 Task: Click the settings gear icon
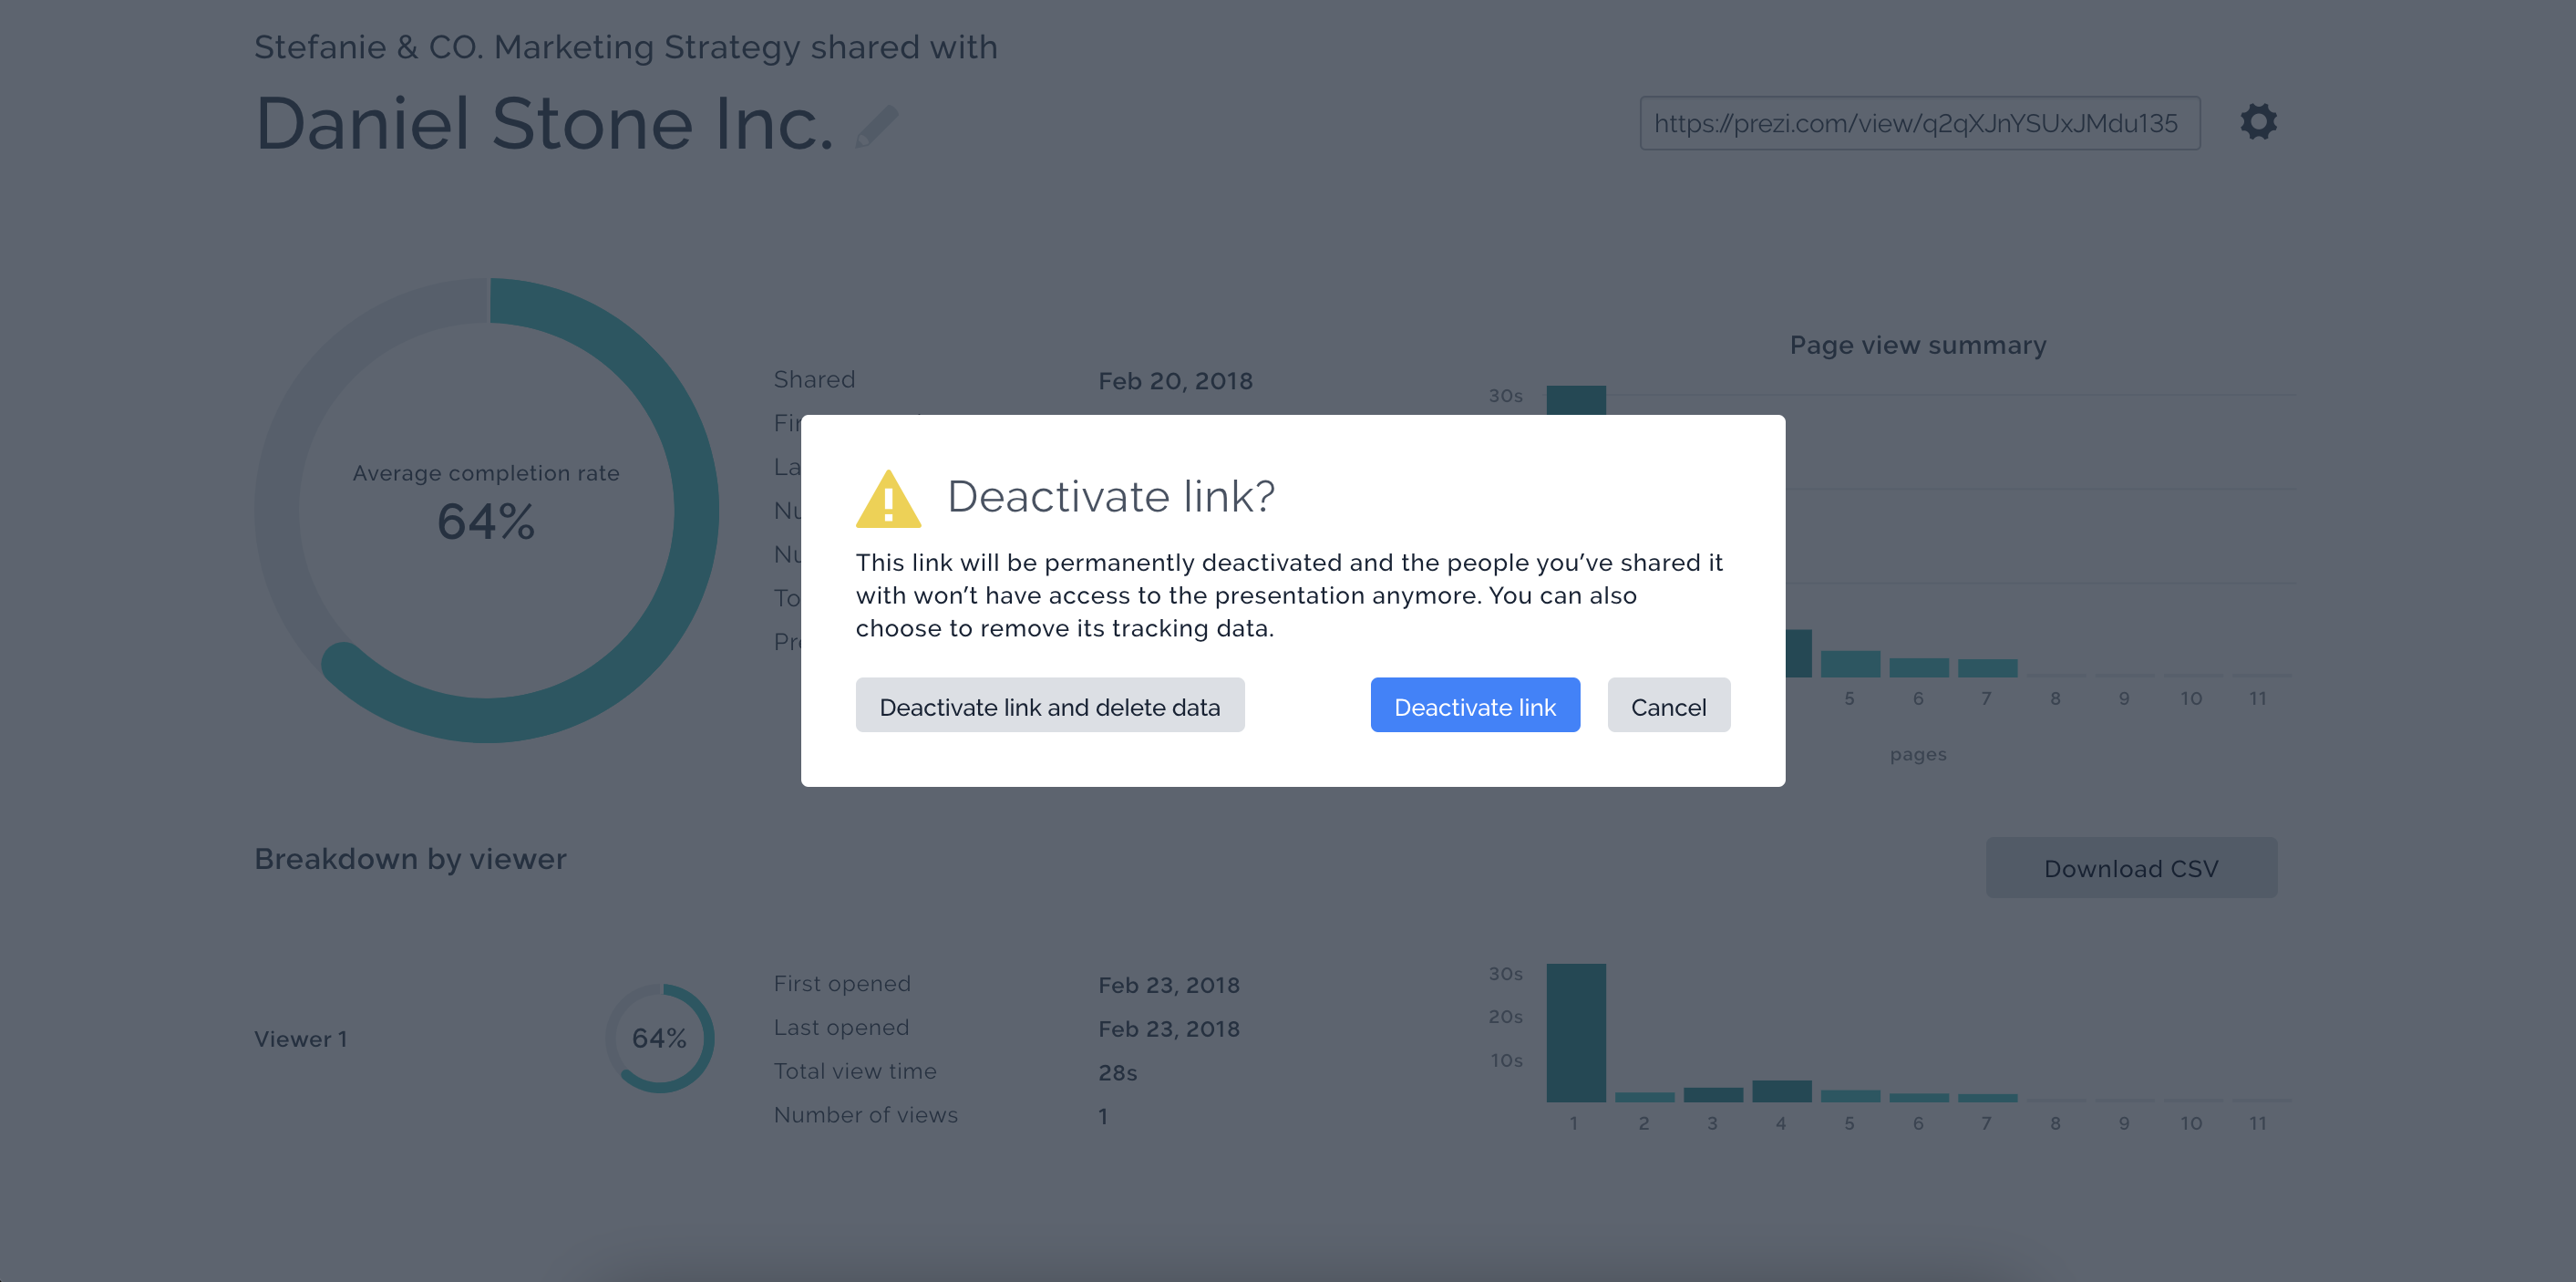2258,122
